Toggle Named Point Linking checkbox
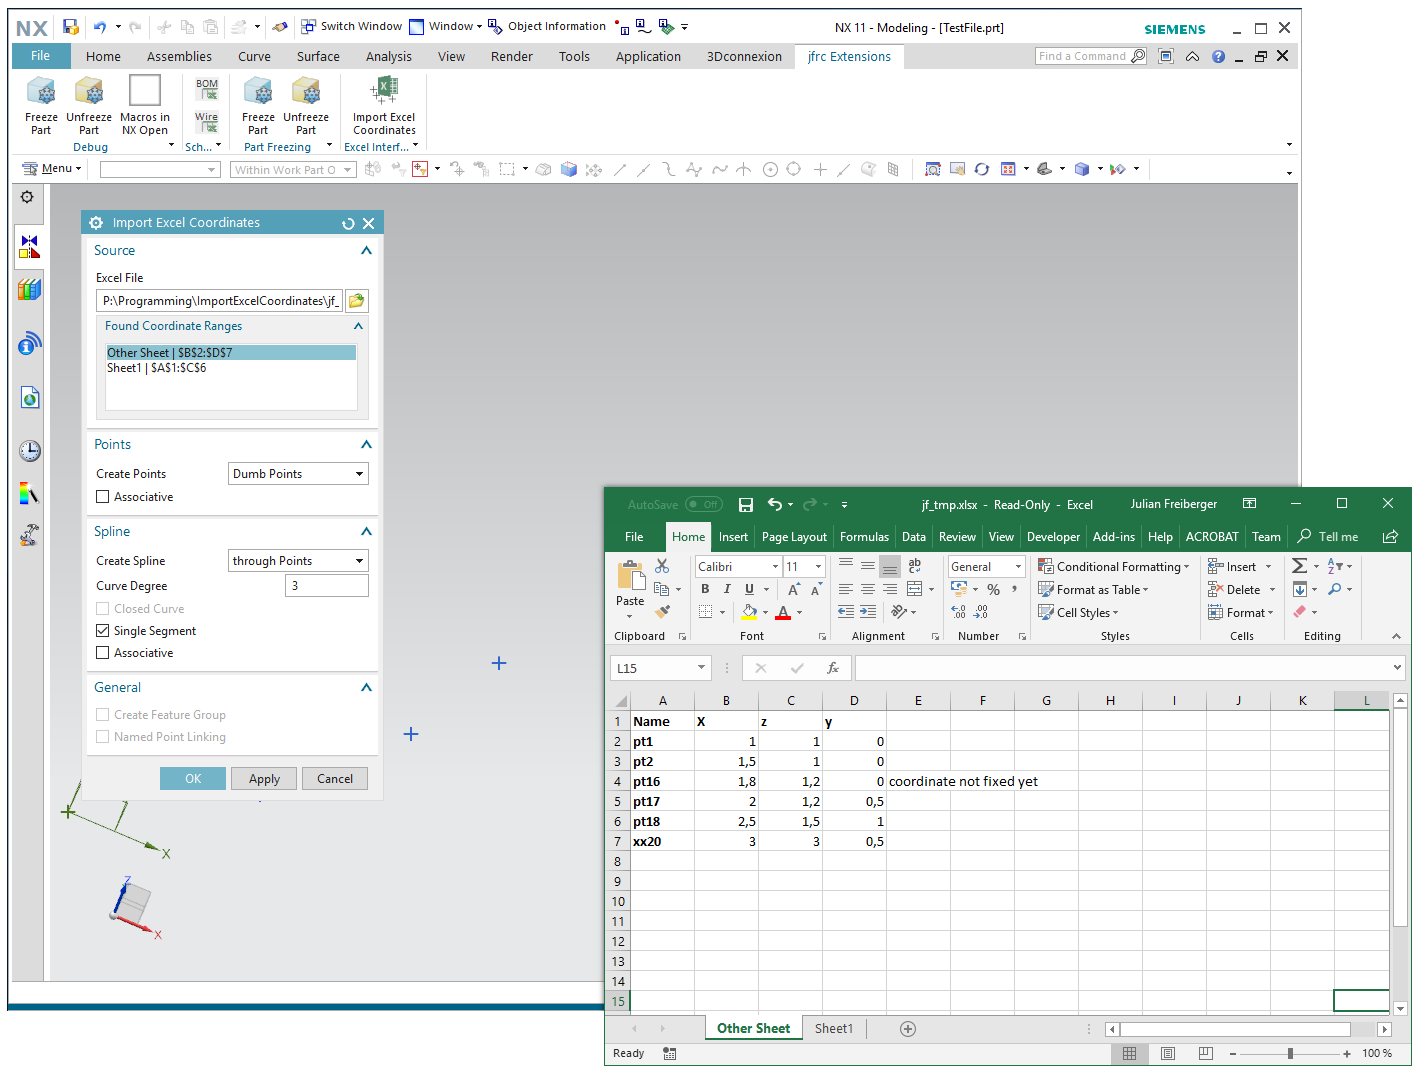The image size is (1421, 1074). [103, 737]
